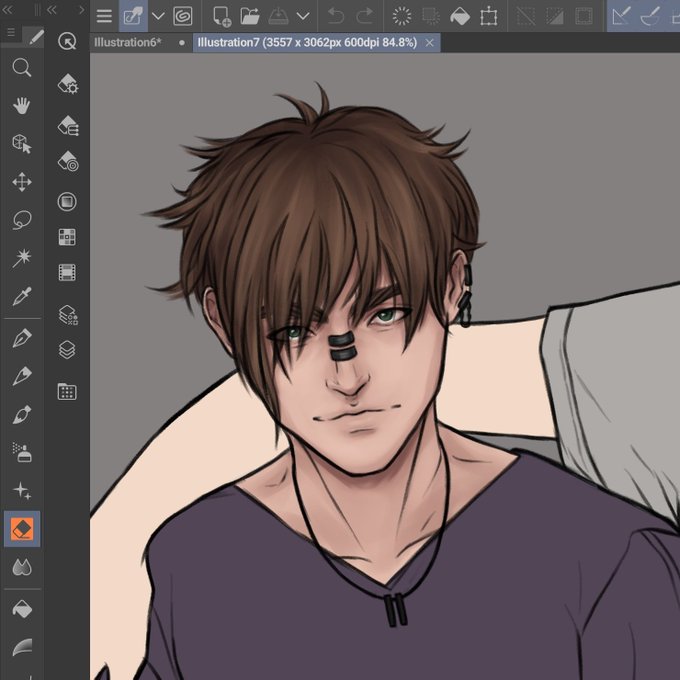Toggle Snap to Ruler
This screenshot has height=680, width=680.
click(621, 16)
